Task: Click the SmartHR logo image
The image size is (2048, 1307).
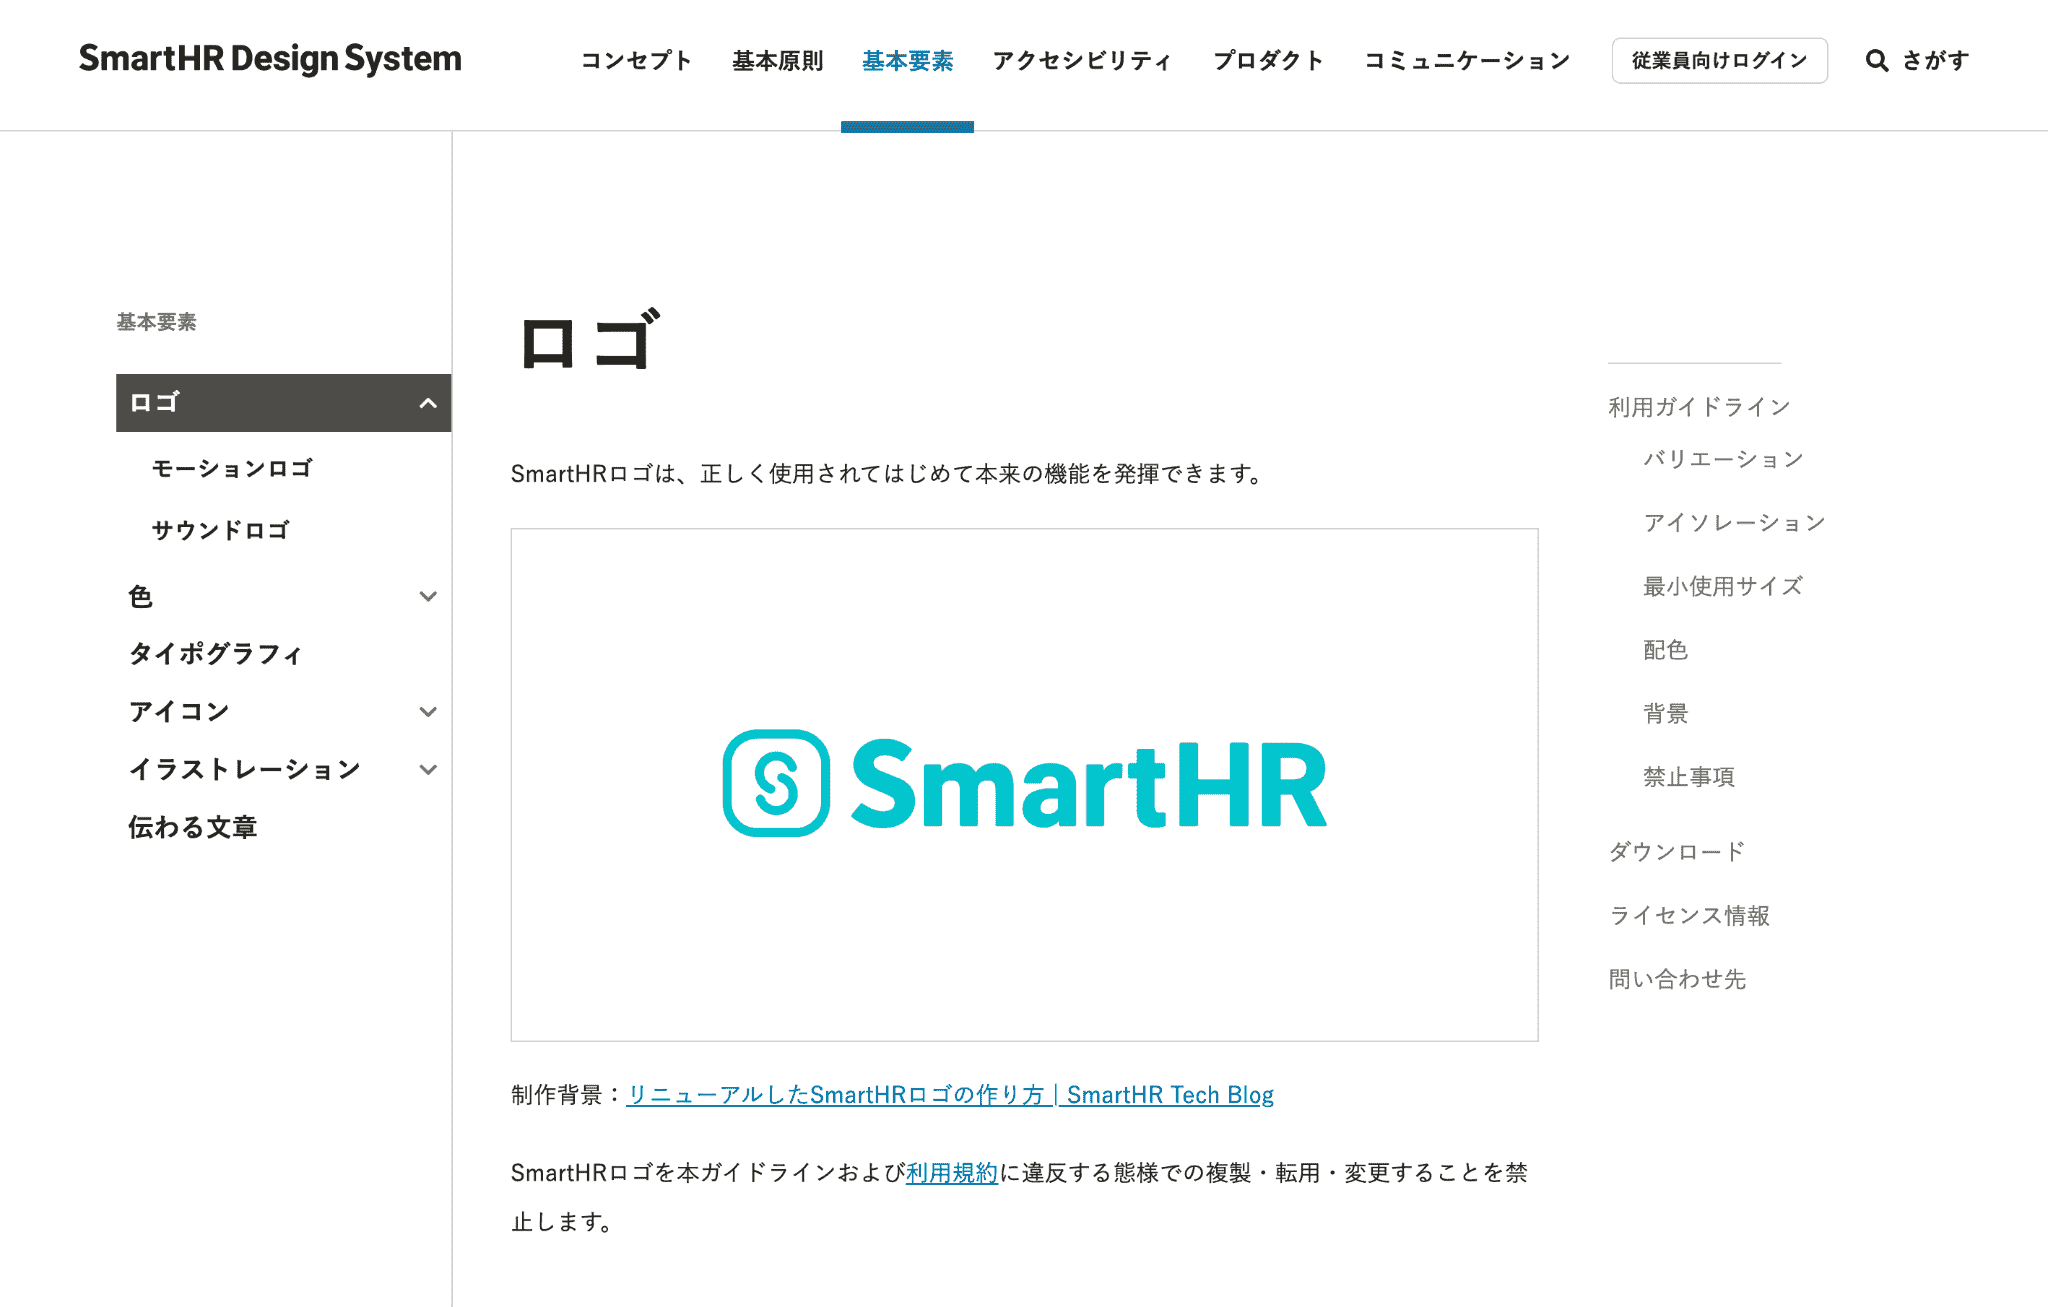Action: point(1024,784)
